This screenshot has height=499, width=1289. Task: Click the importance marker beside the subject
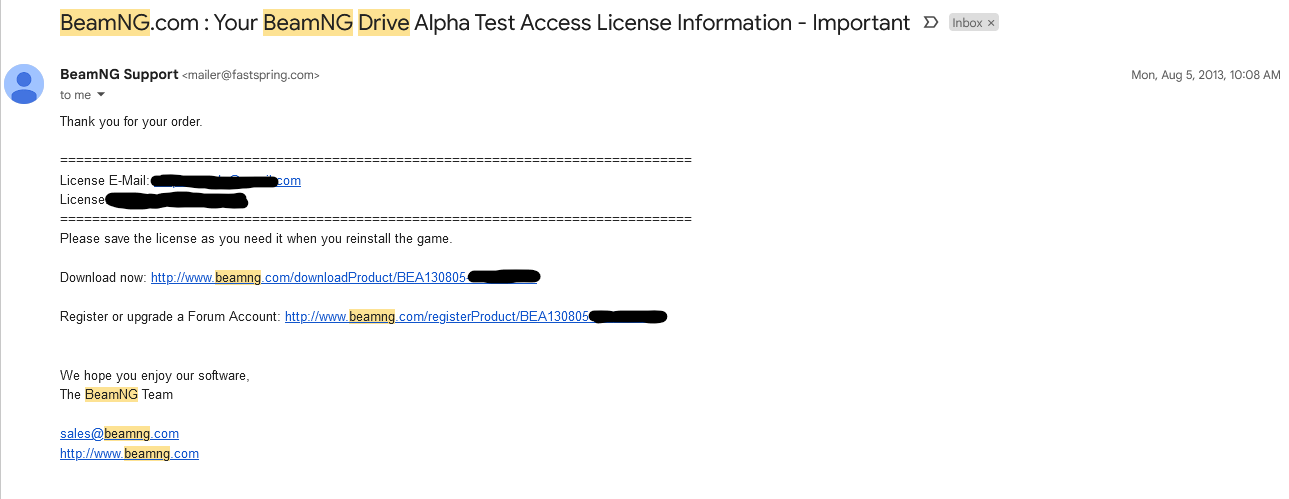point(930,23)
